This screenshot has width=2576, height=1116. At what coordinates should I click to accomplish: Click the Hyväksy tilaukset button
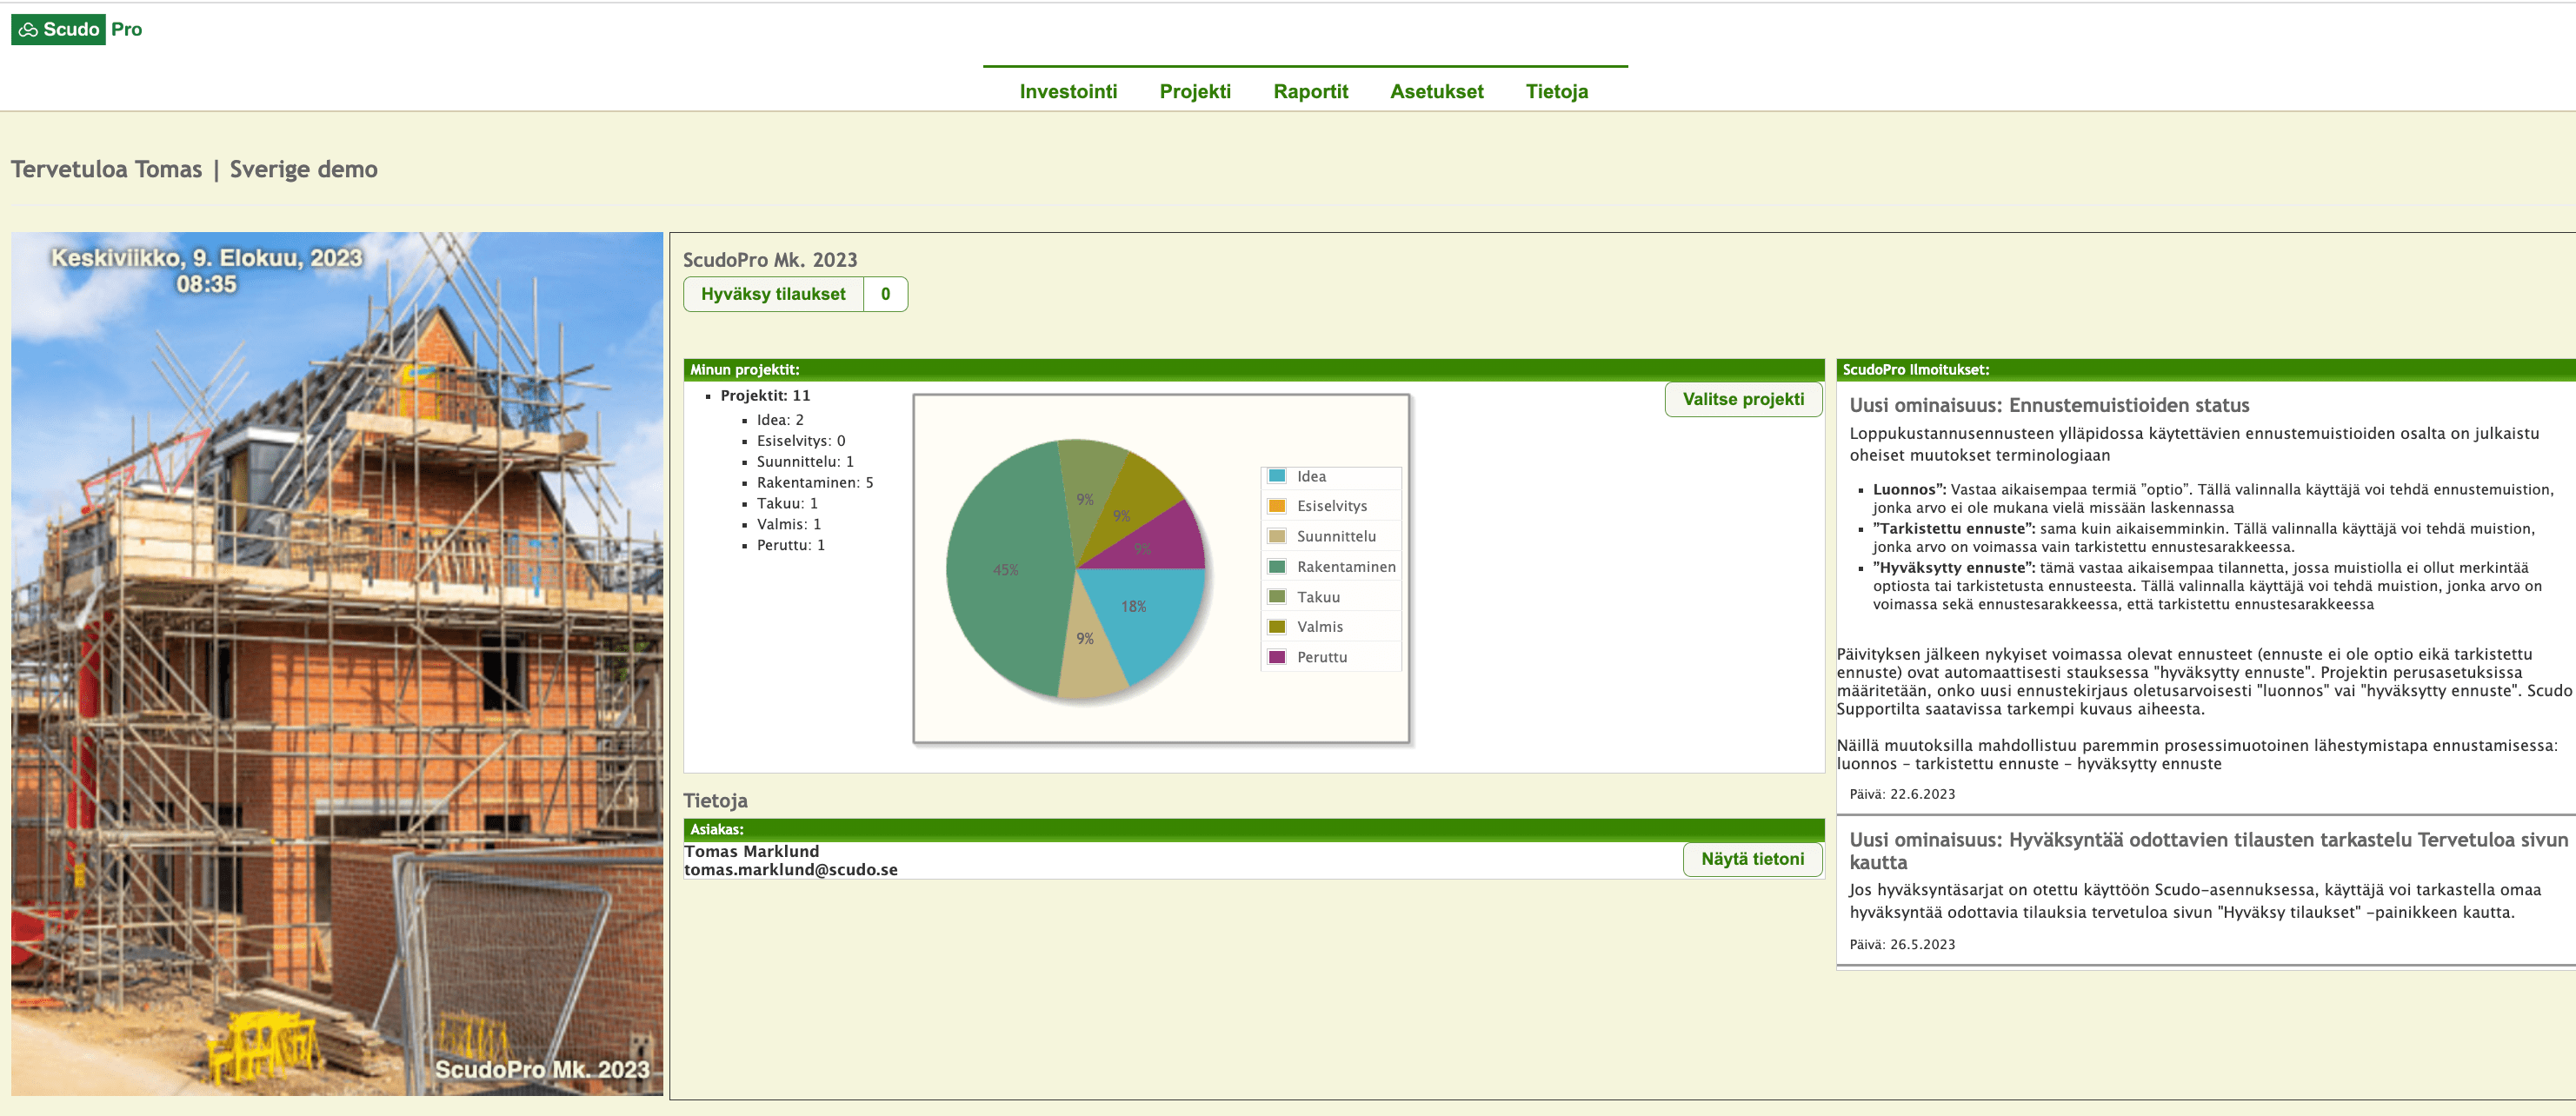coord(773,294)
